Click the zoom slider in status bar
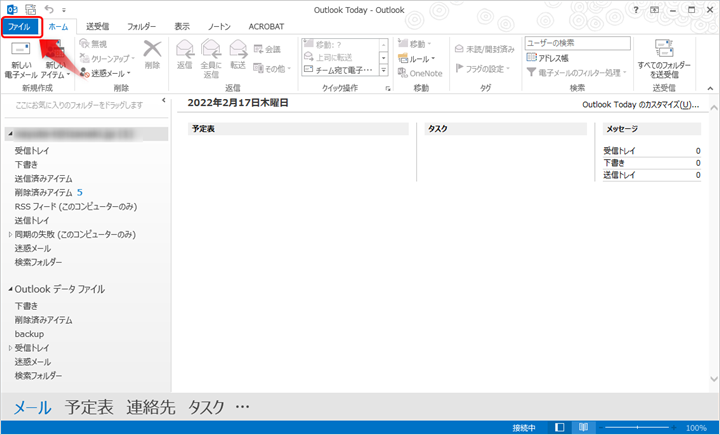The image size is (720, 435). click(637, 428)
